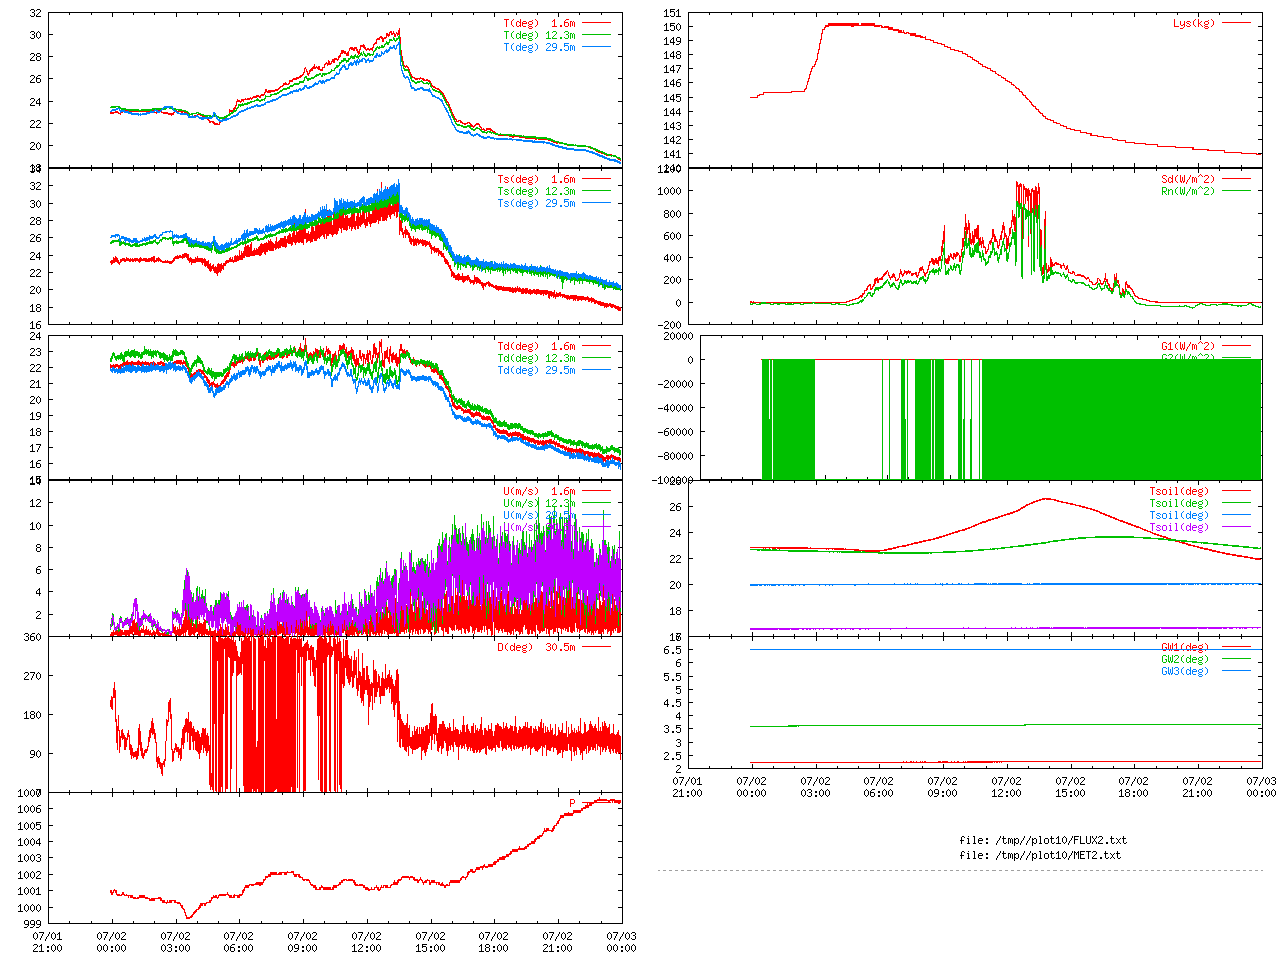The width and height of the screenshot is (1280, 960).
Task: Select the 'D(deg) 30.5m' legend label
Action: coord(536,647)
